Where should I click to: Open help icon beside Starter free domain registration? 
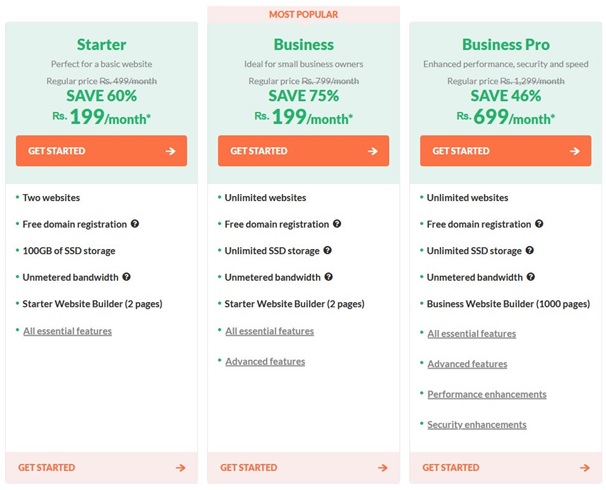click(x=134, y=224)
